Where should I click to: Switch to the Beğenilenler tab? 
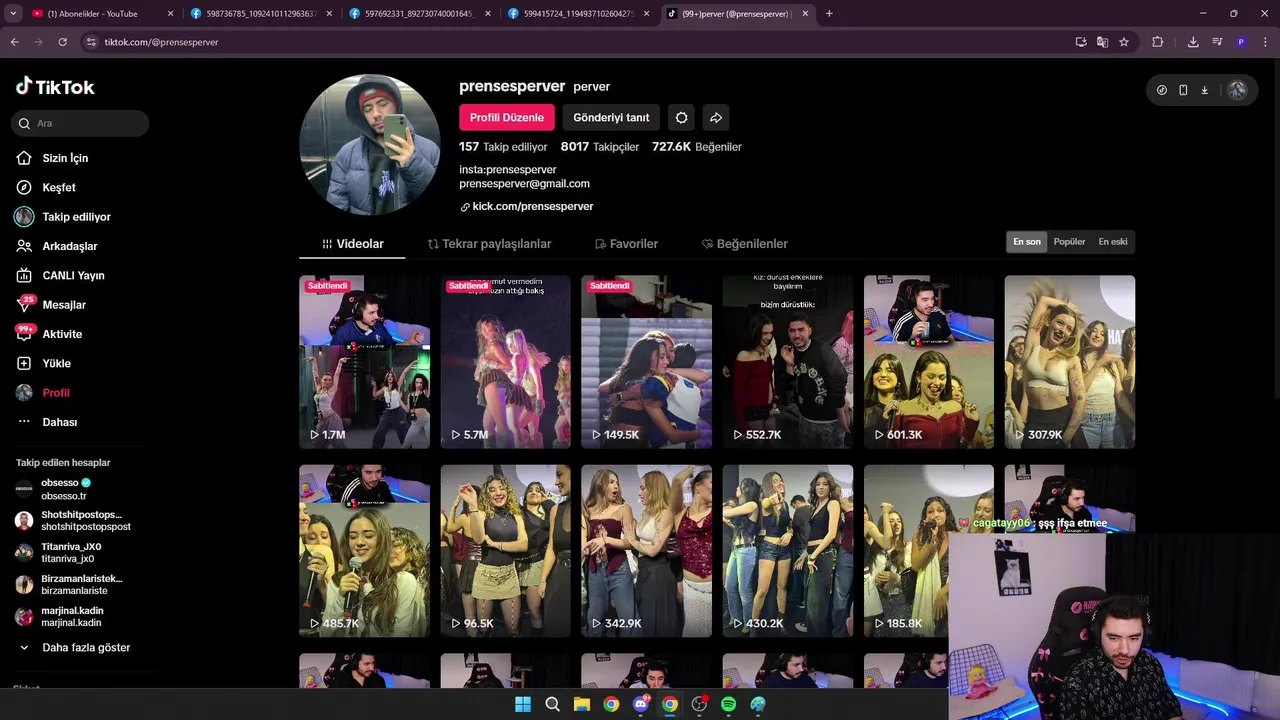coord(745,244)
